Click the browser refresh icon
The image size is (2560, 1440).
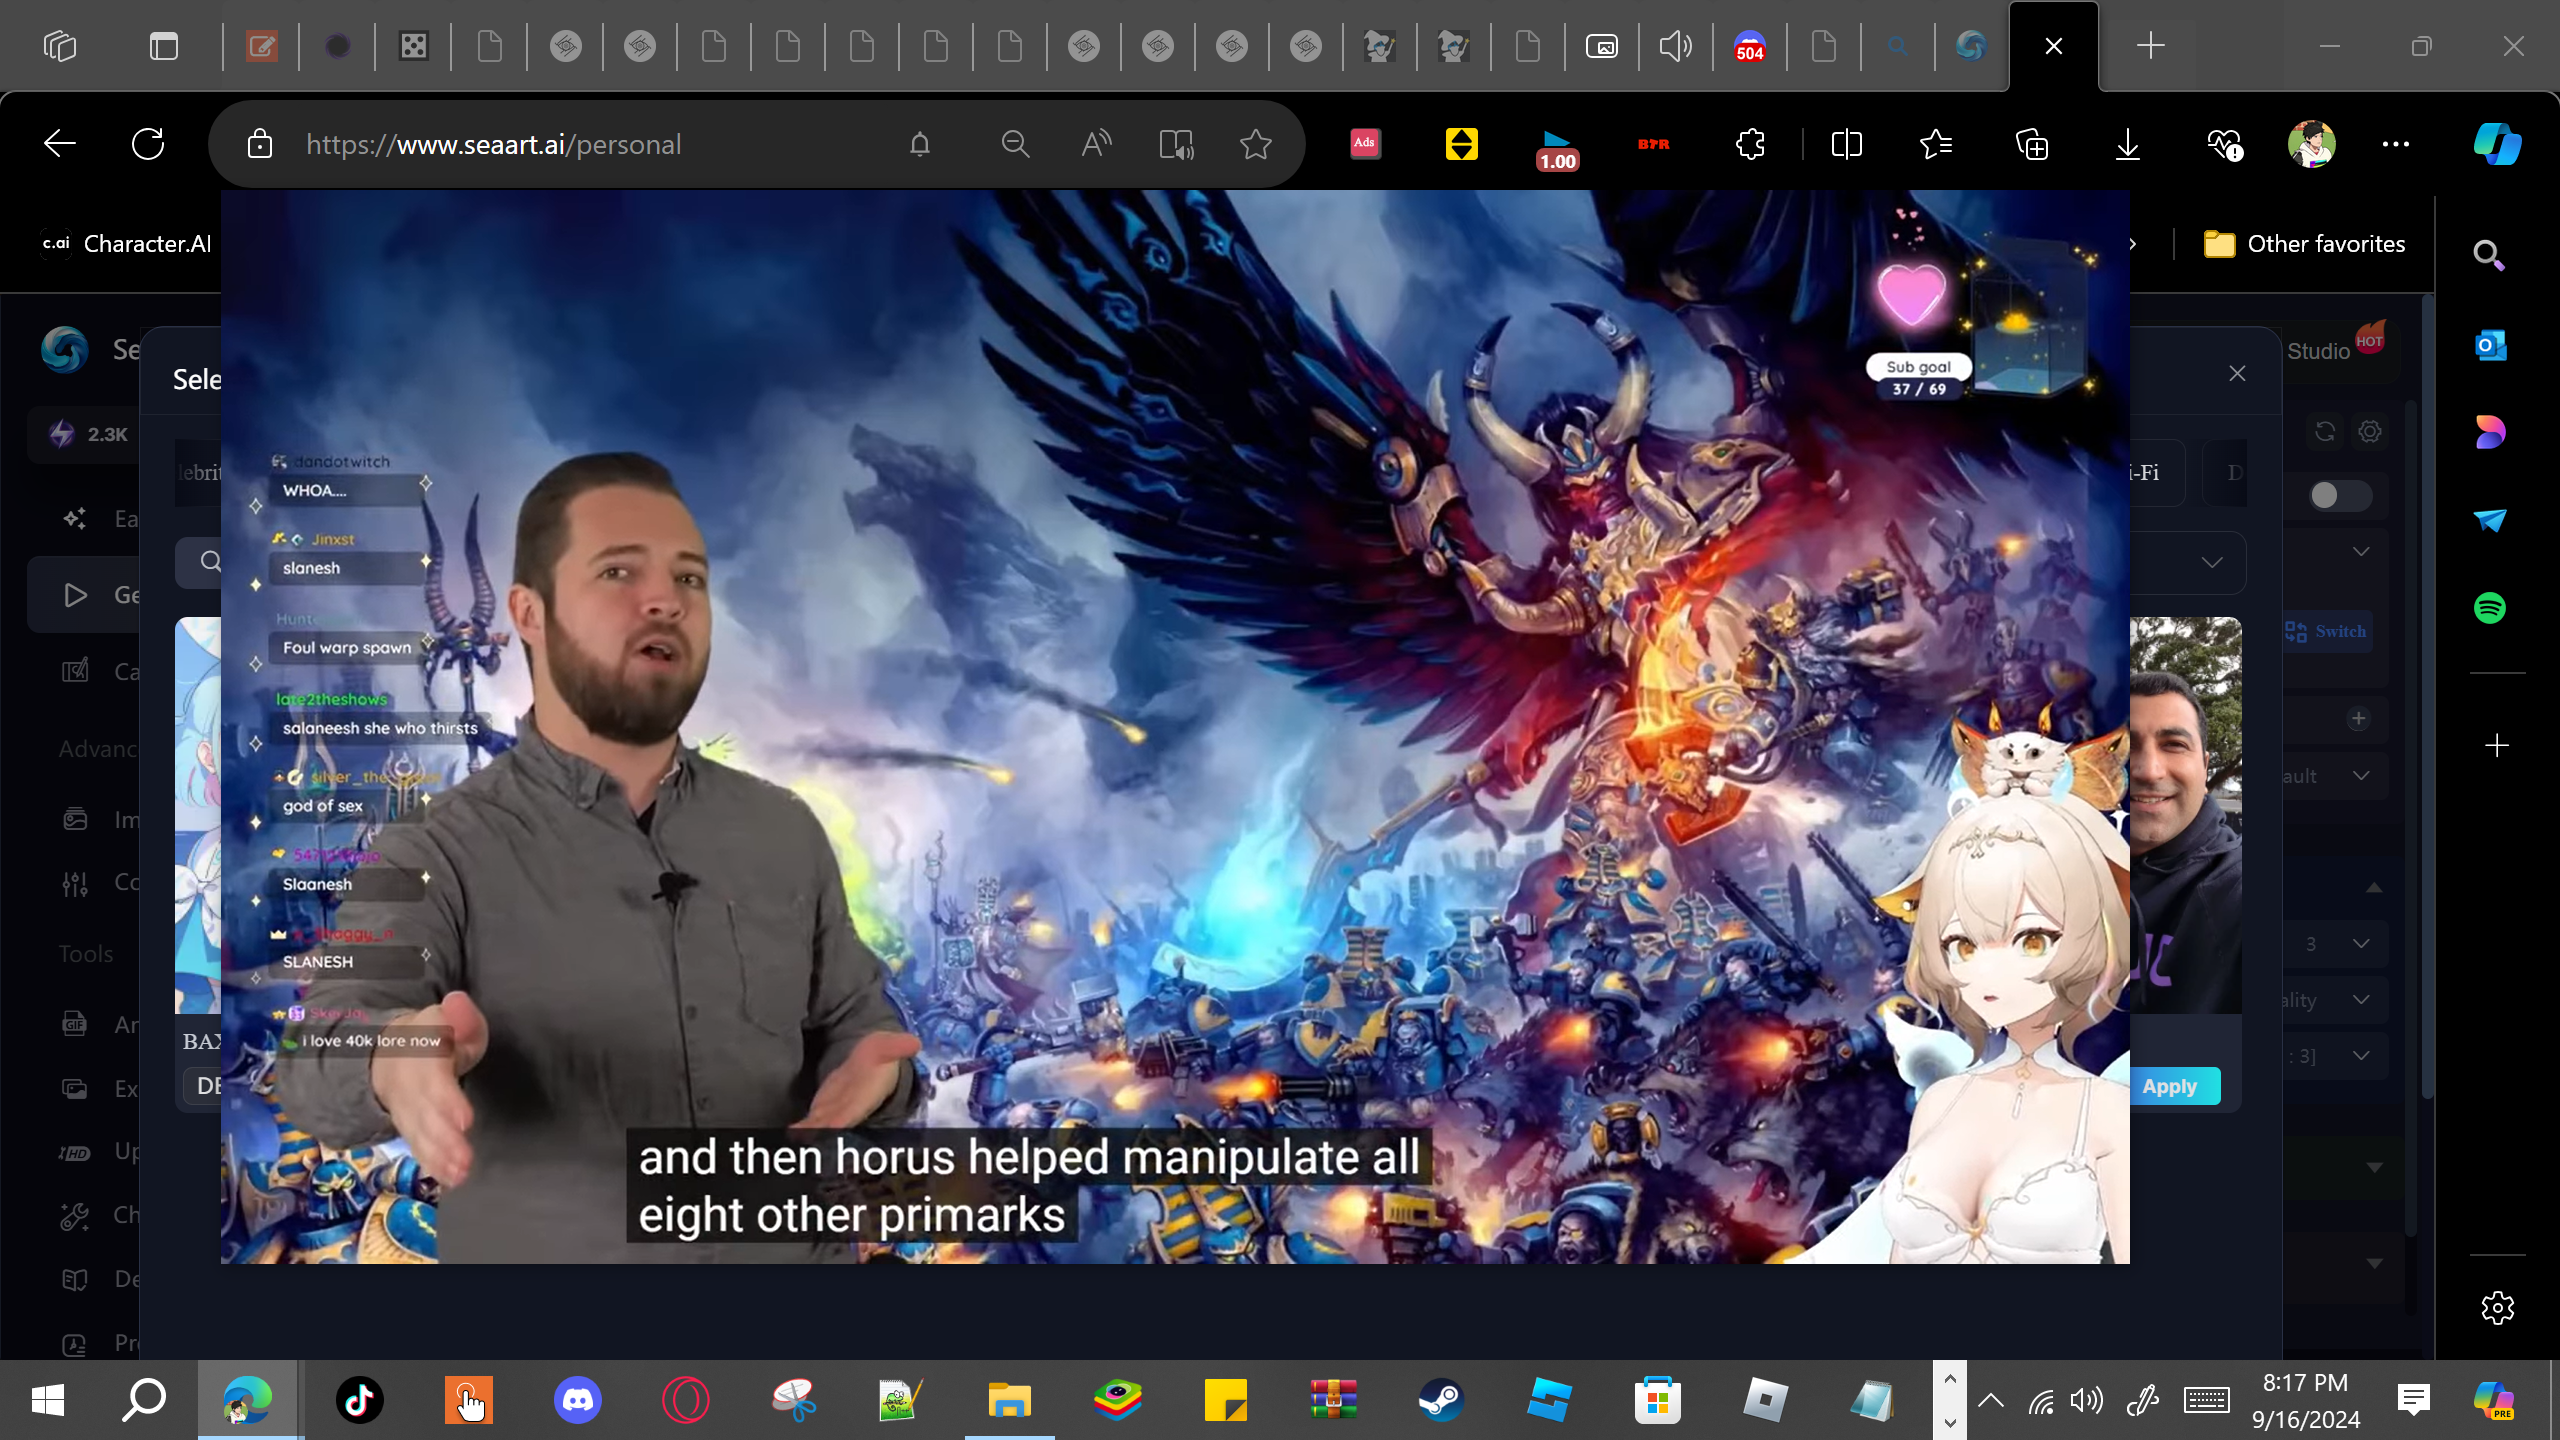[148, 144]
